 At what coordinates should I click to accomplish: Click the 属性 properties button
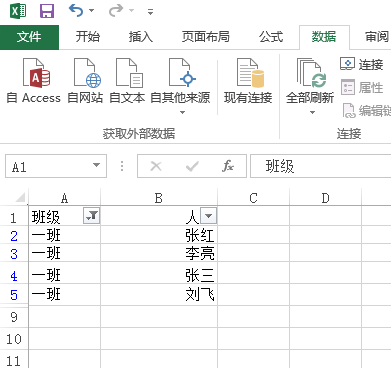[362, 88]
